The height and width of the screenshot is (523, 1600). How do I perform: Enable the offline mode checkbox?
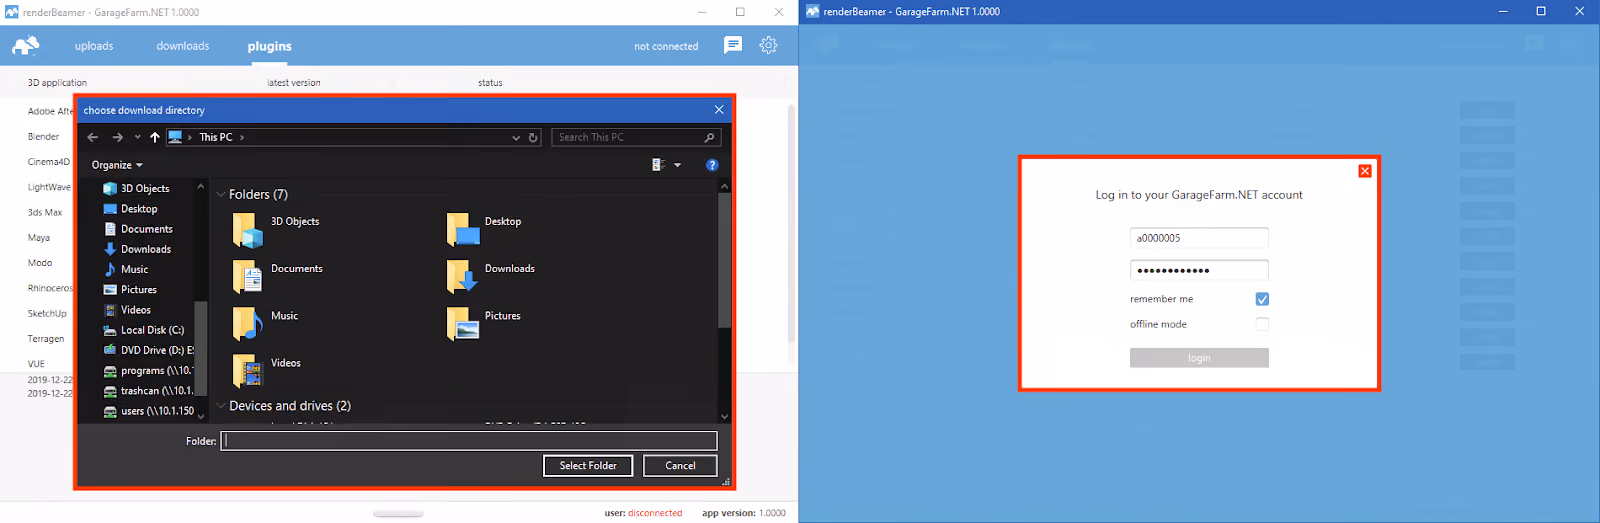1262,324
